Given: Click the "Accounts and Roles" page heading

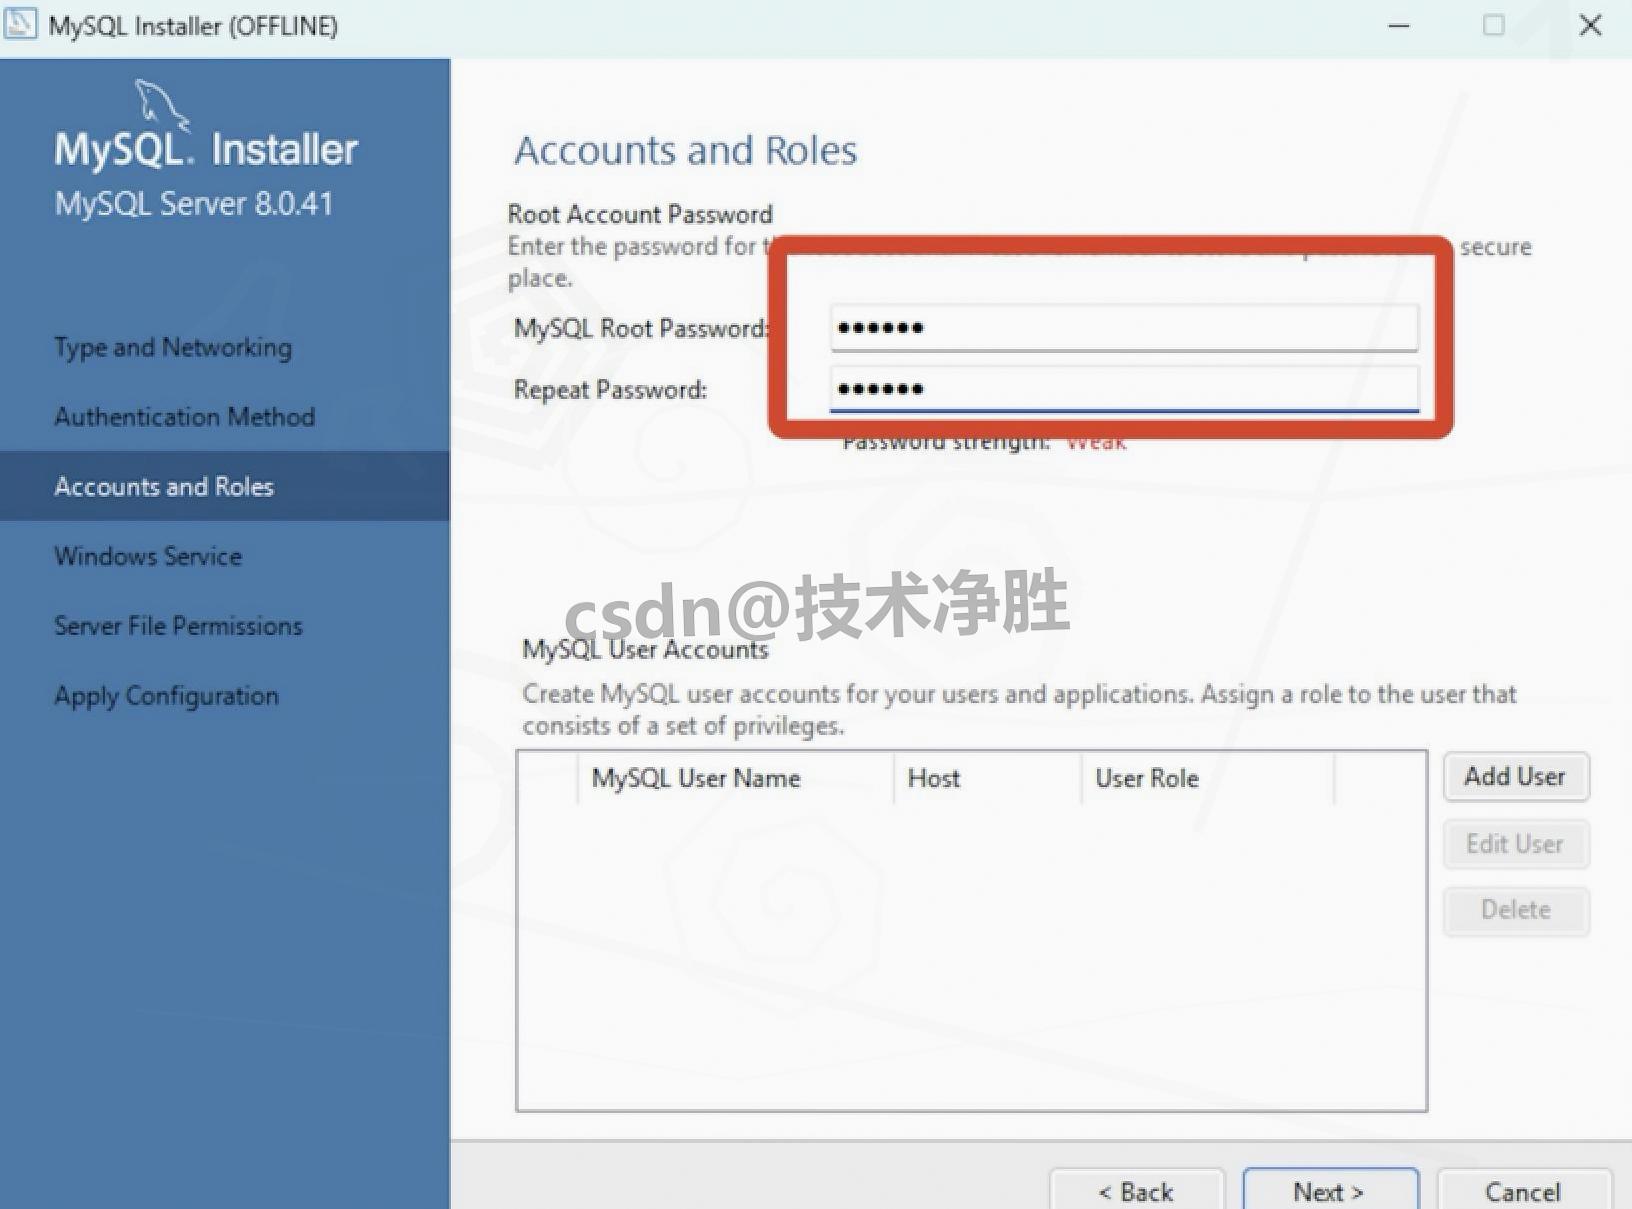Looking at the screenshot, I should pyautogui.click(x=686, y=150).
